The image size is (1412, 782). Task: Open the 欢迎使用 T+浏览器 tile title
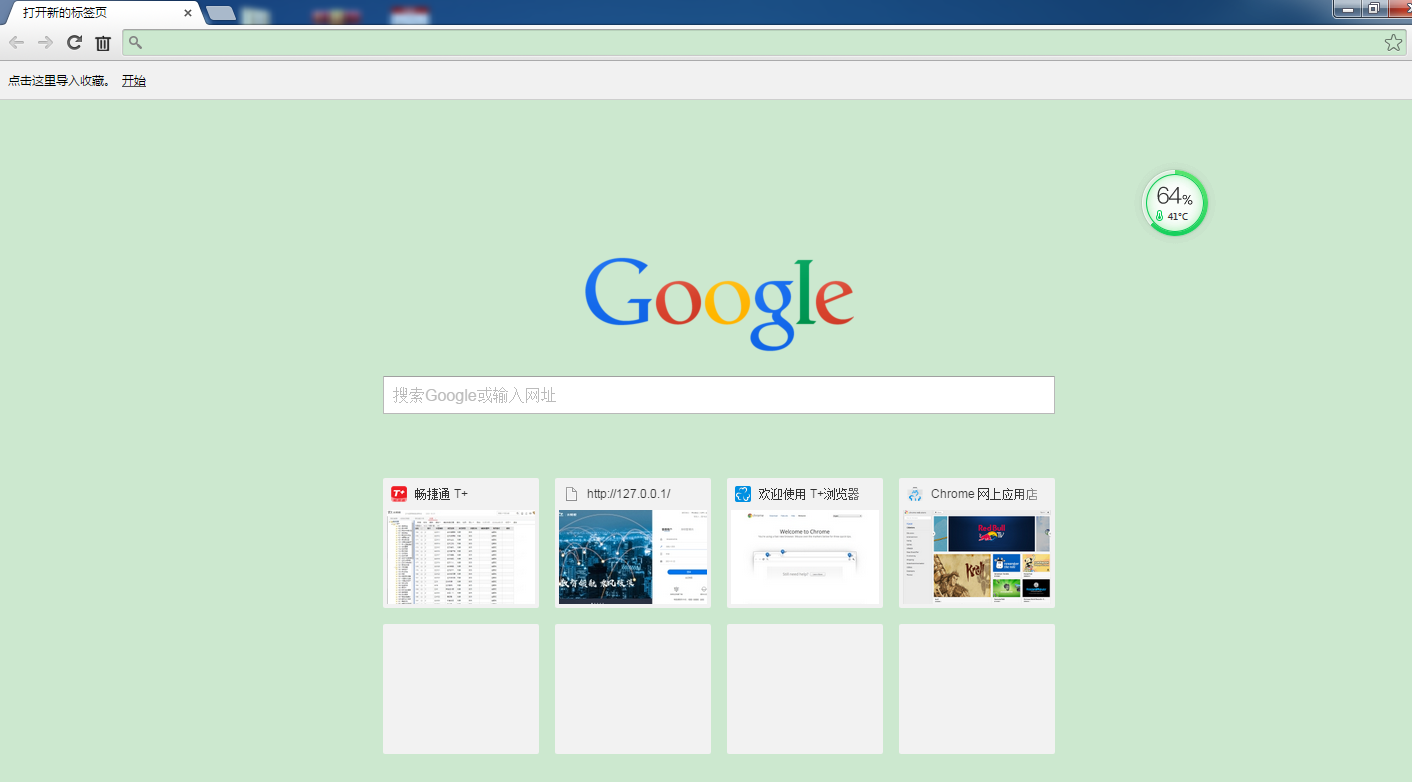808,494
